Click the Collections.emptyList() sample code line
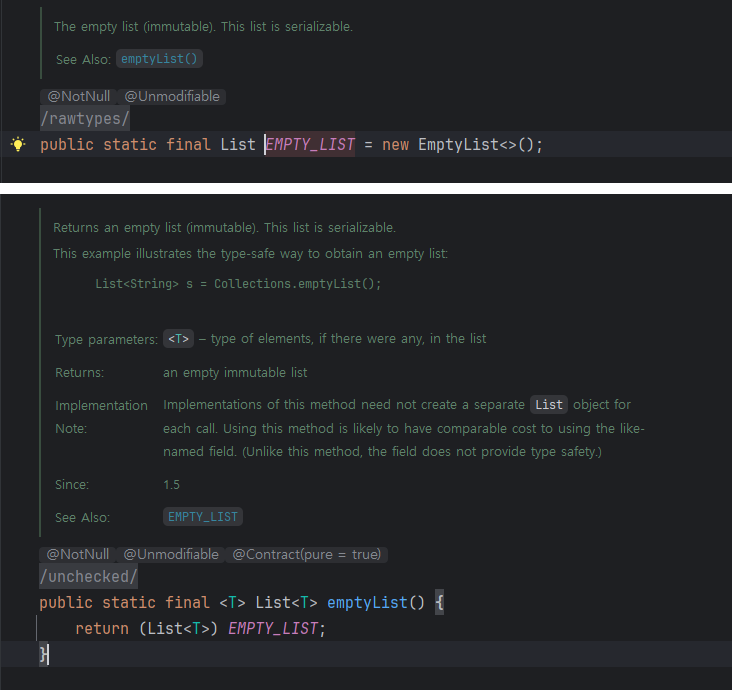Image resolution: width=732 pixels, height=691 pixels. [238, 283]
